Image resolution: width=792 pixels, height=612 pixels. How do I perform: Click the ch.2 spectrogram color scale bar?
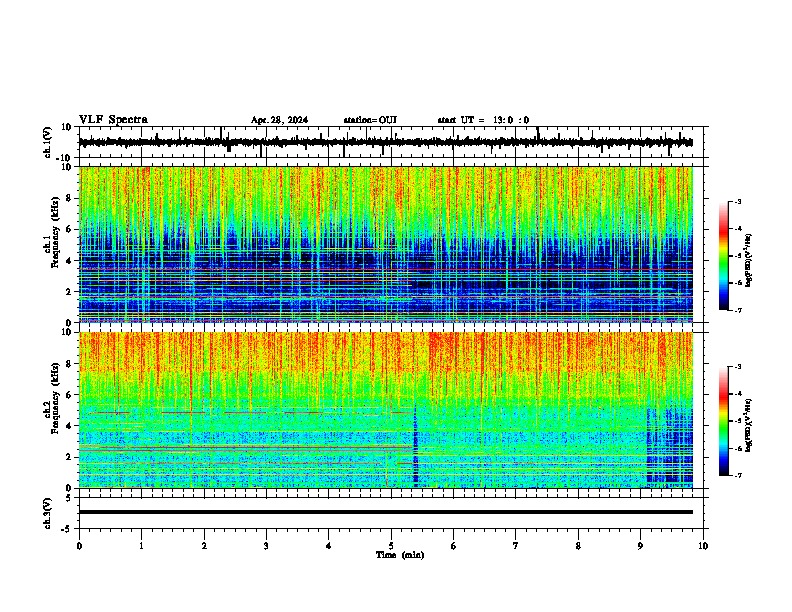pos(724,421)
